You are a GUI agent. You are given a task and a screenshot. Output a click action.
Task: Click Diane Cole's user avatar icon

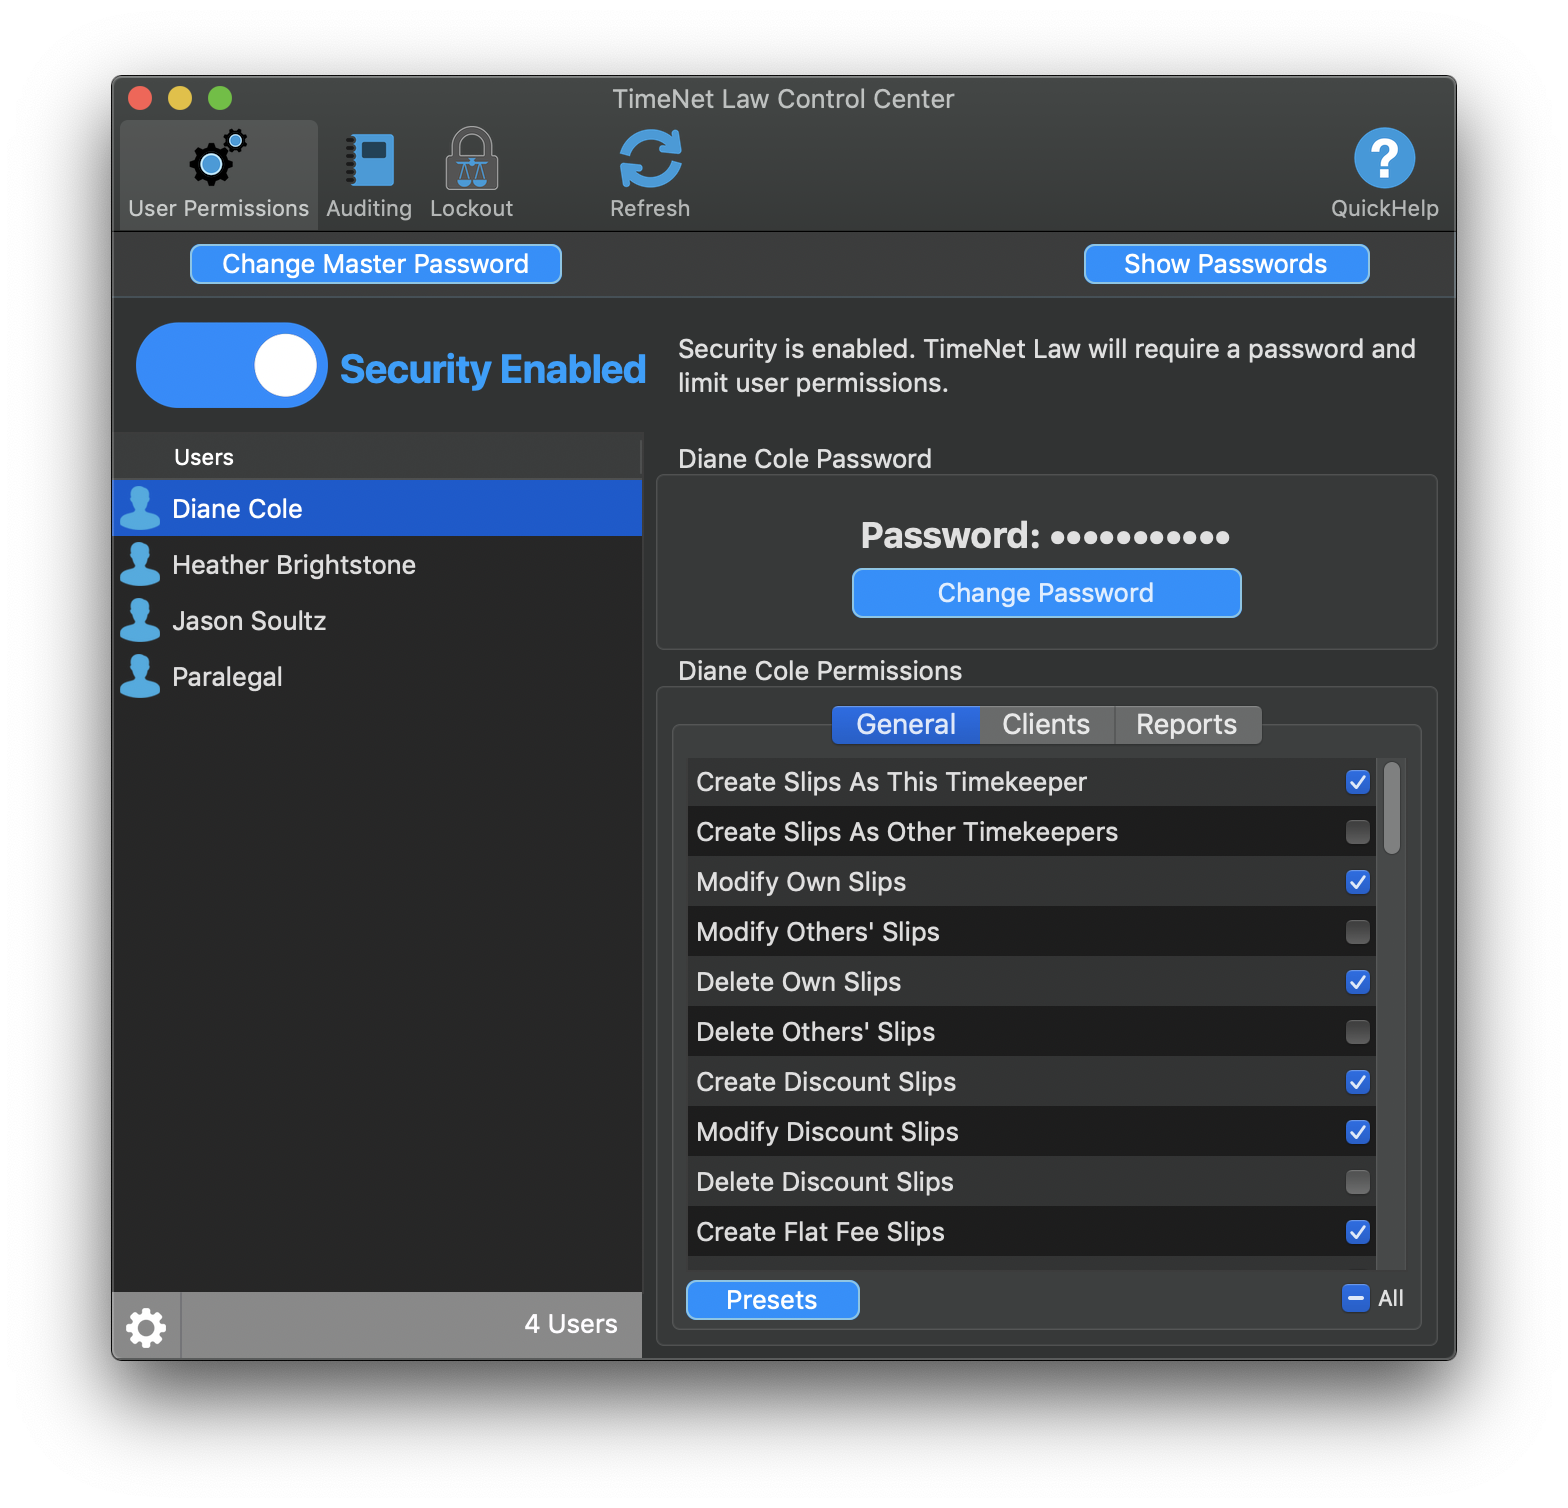(140, 508)
